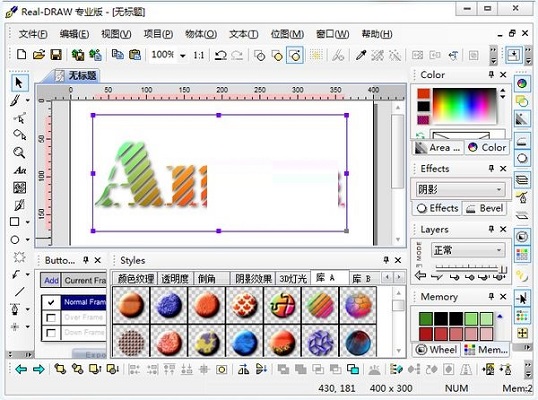Check the Down Frame checkbox
The width and height of the screenshot is (538, 400).
click(51, 333)
